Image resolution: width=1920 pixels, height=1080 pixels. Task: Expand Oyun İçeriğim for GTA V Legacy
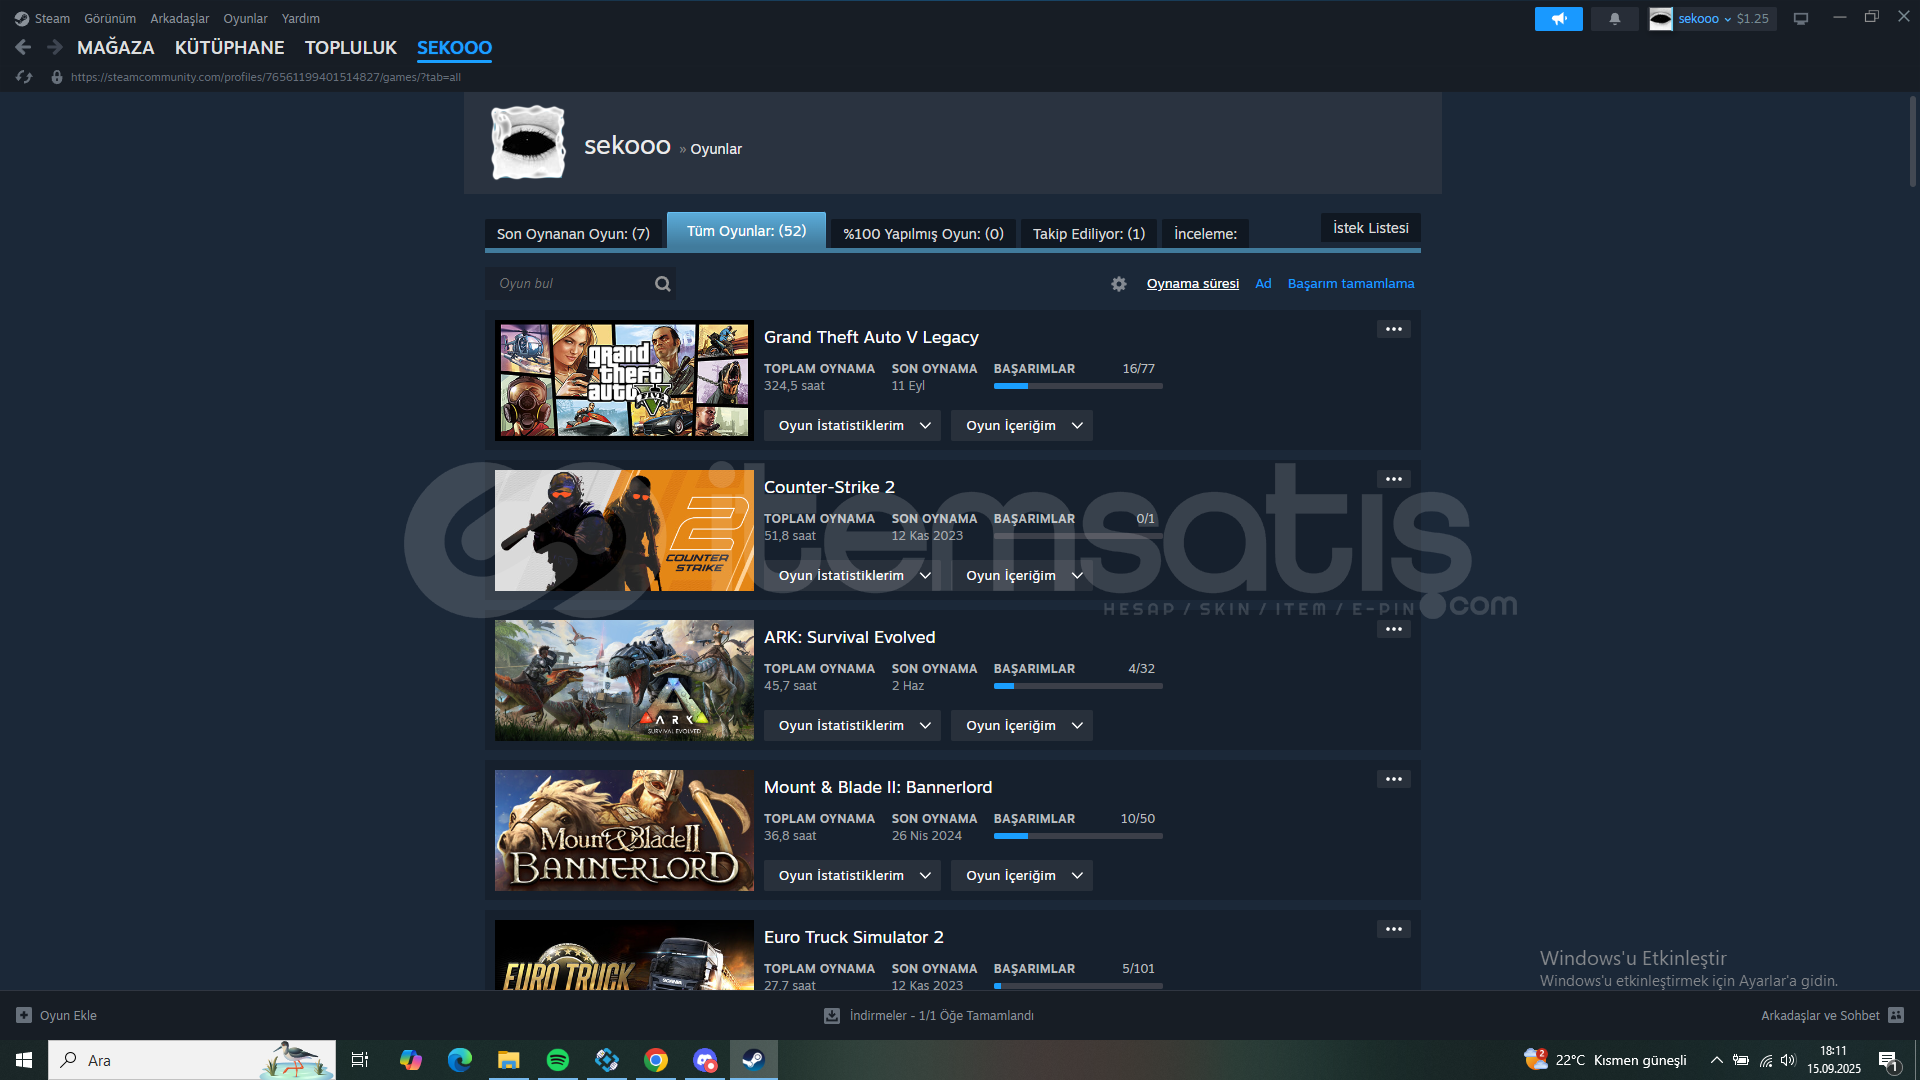pyautogui.click(x=1022, y=426)
